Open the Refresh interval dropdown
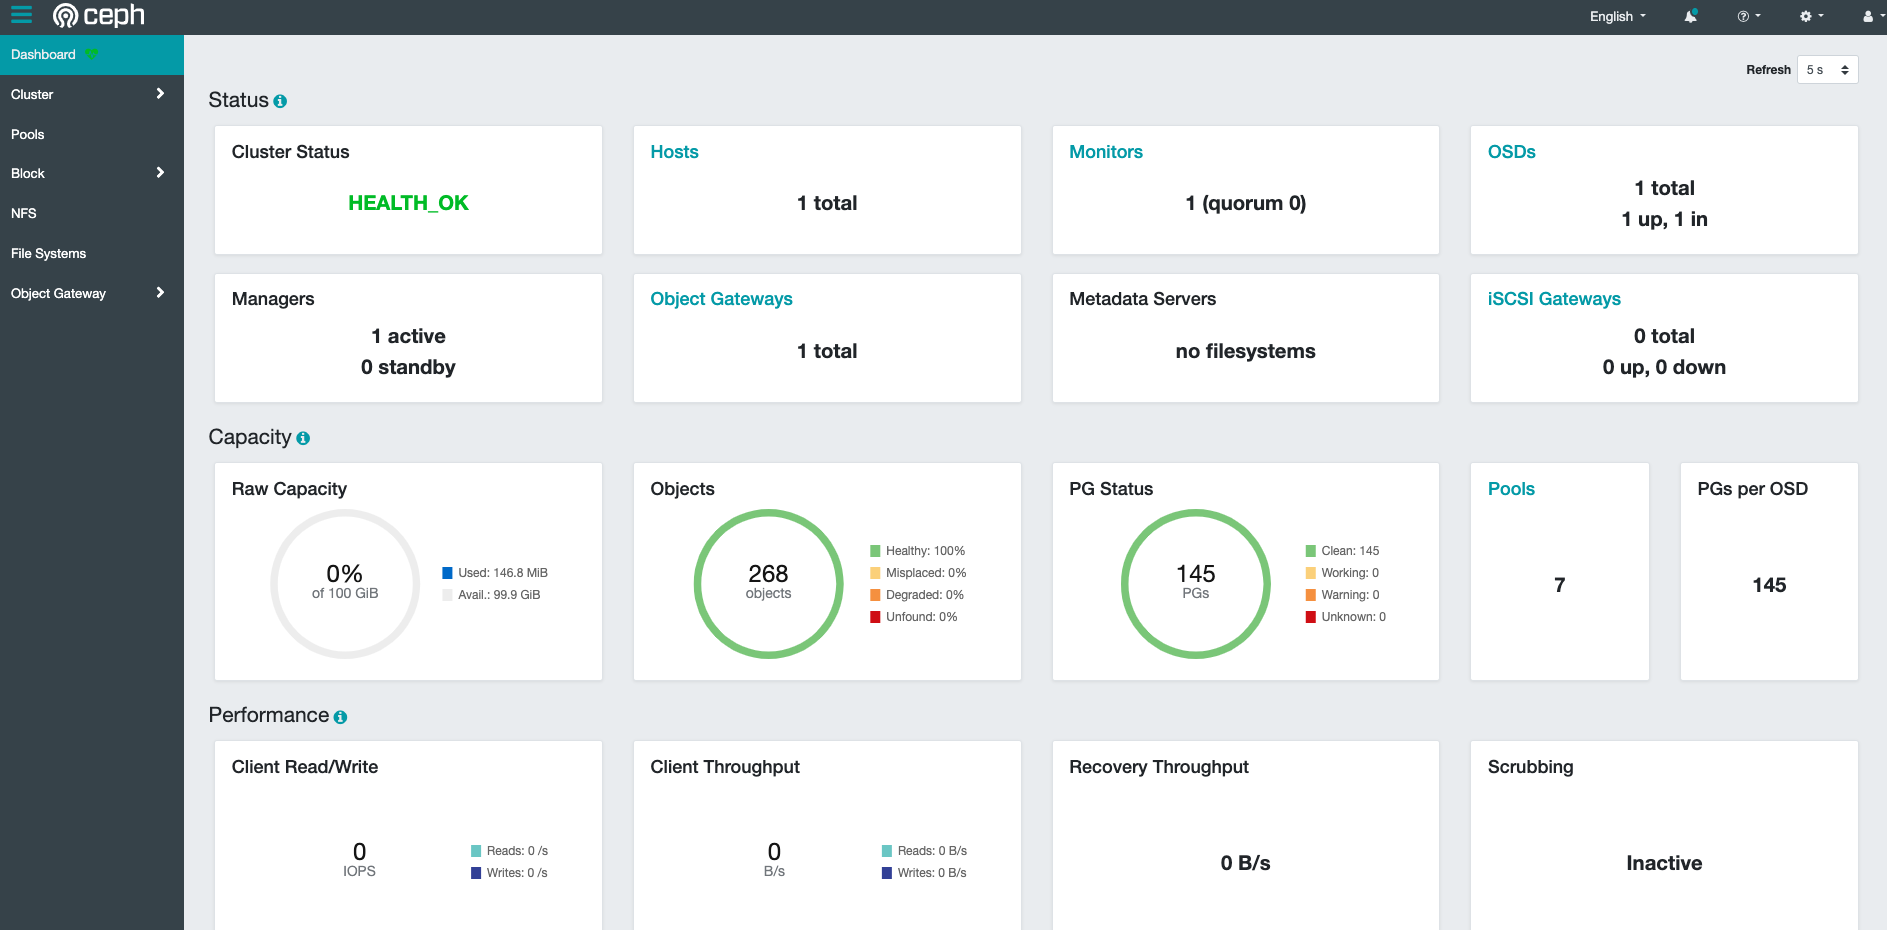 point(1827,70)
